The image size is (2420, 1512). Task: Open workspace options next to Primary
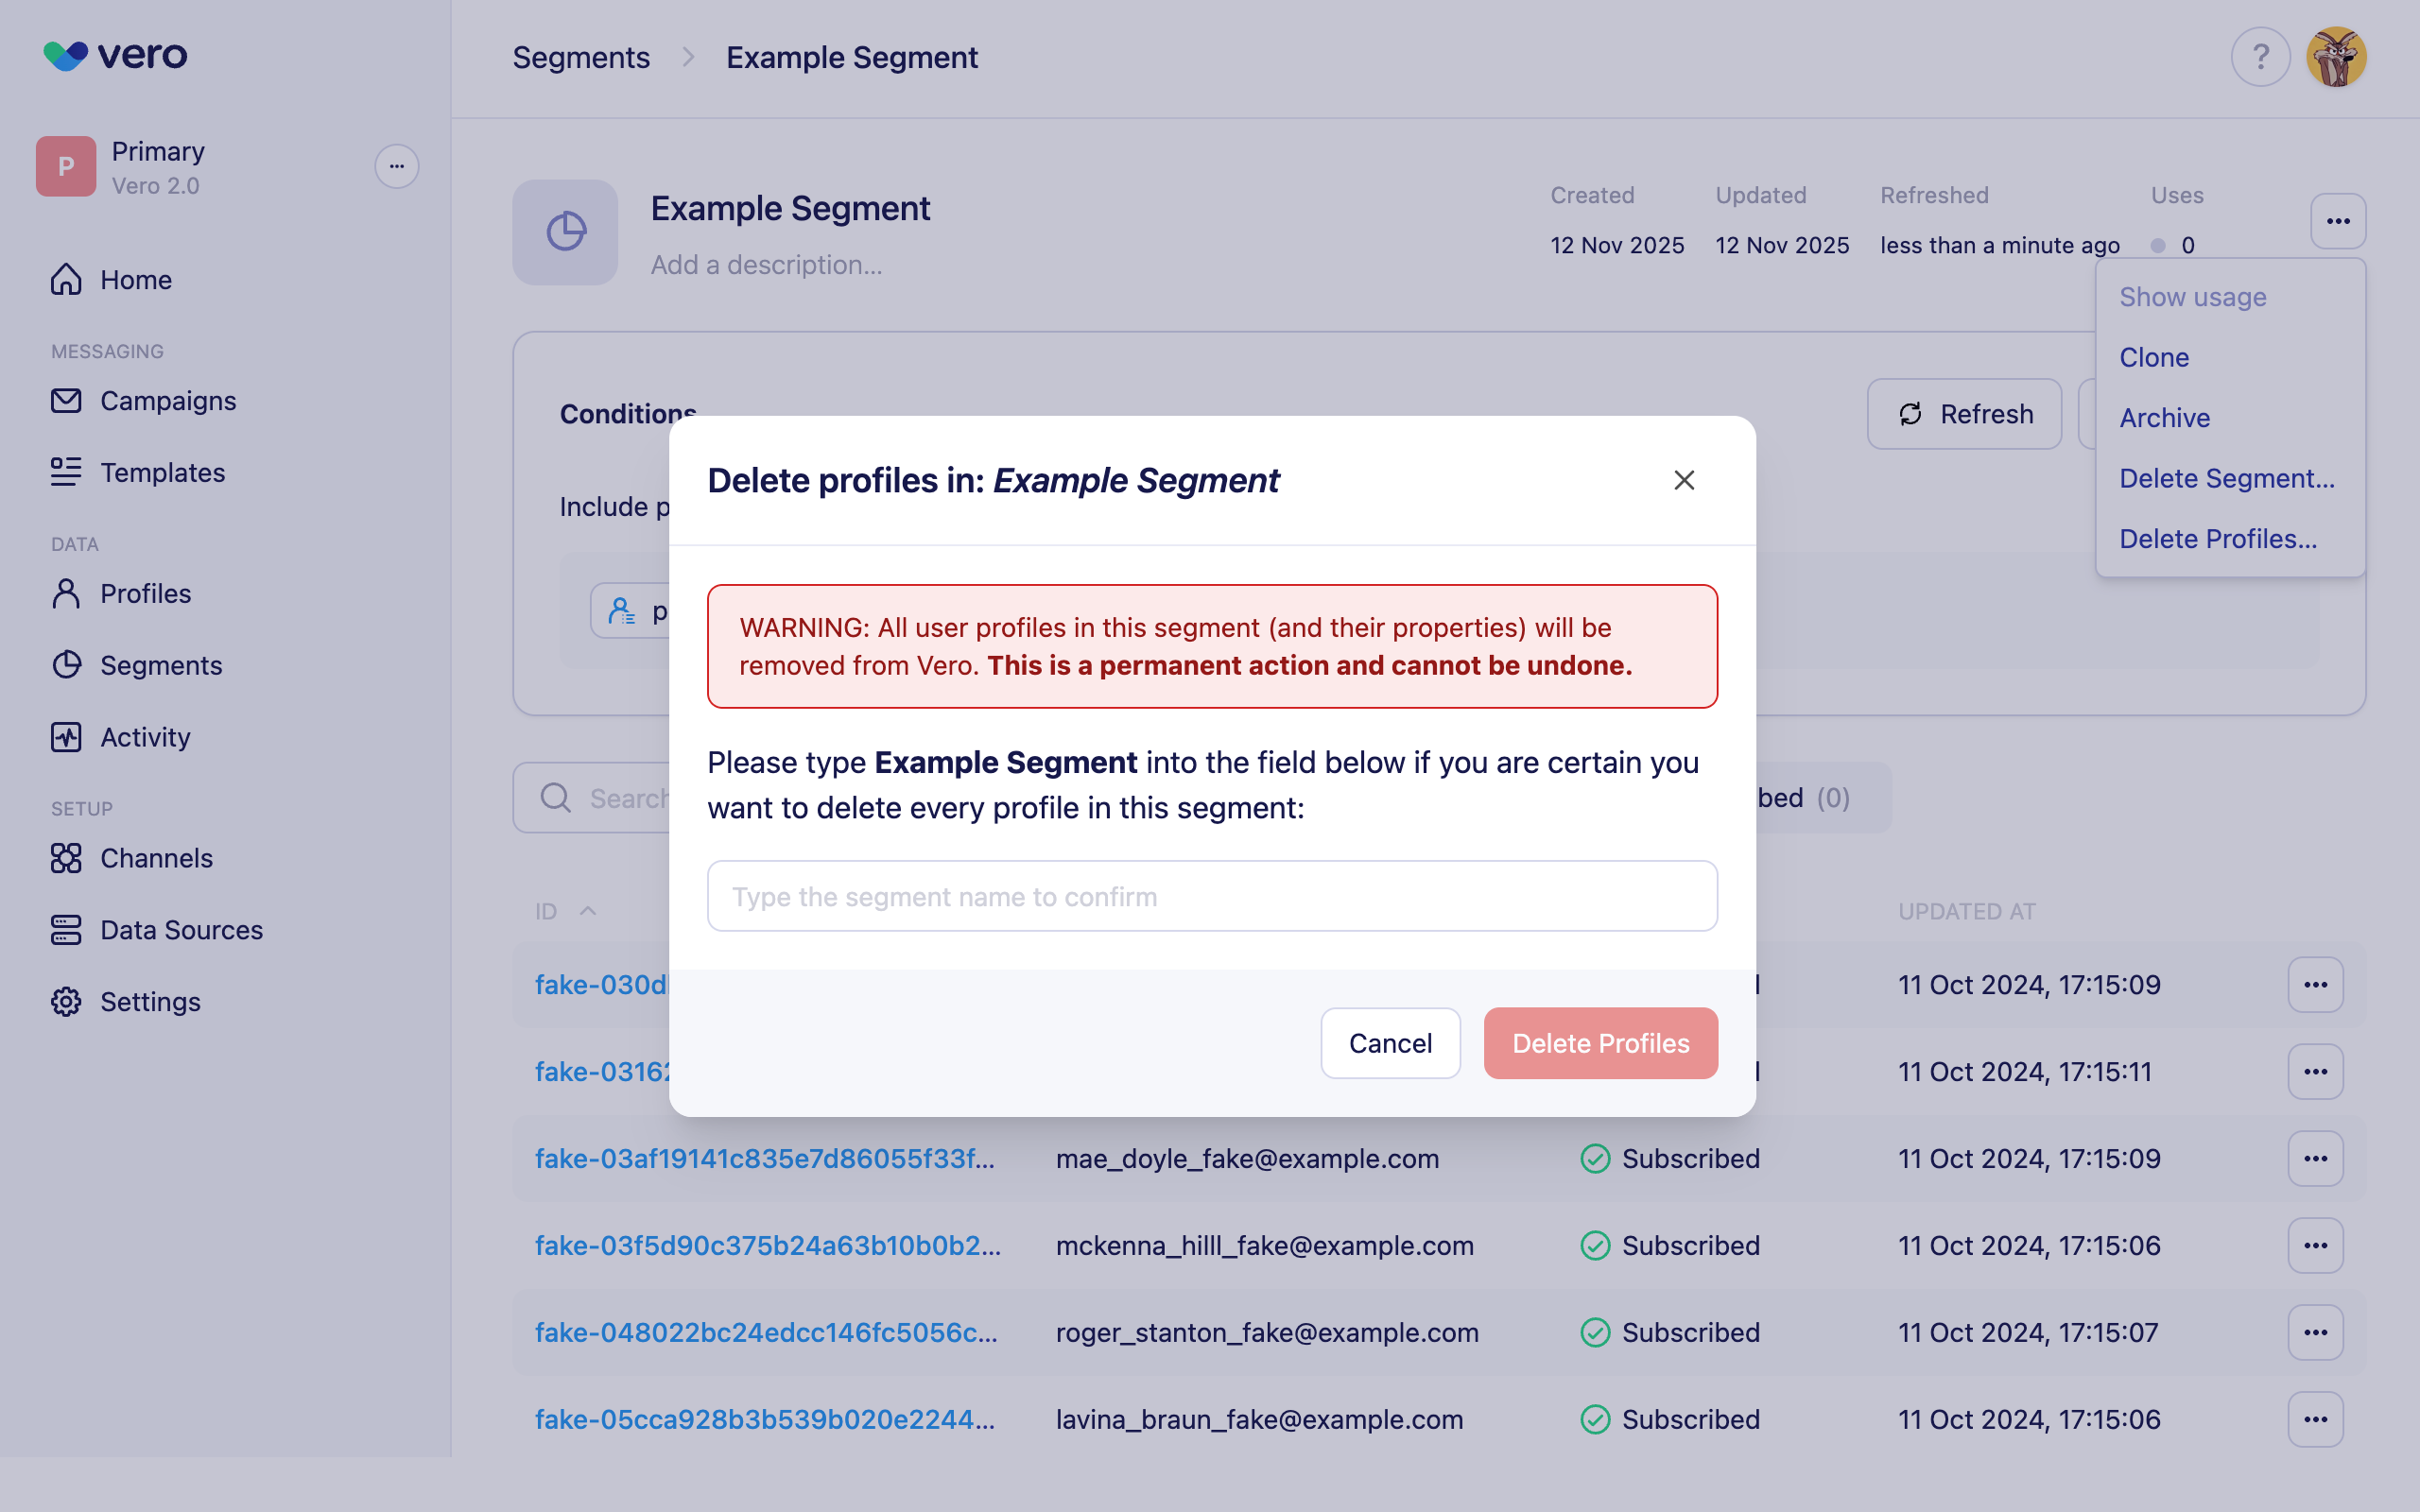pyautogui.click(x=396, y=166)
